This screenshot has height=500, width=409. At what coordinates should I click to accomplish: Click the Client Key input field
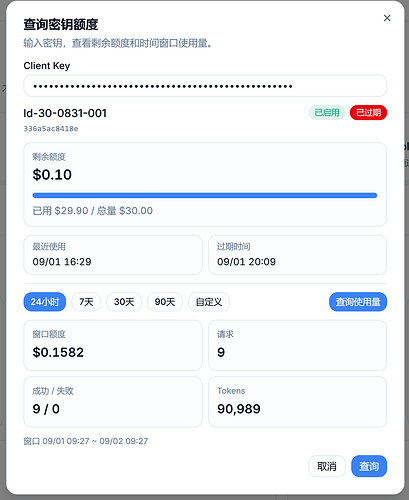[205, 86]
